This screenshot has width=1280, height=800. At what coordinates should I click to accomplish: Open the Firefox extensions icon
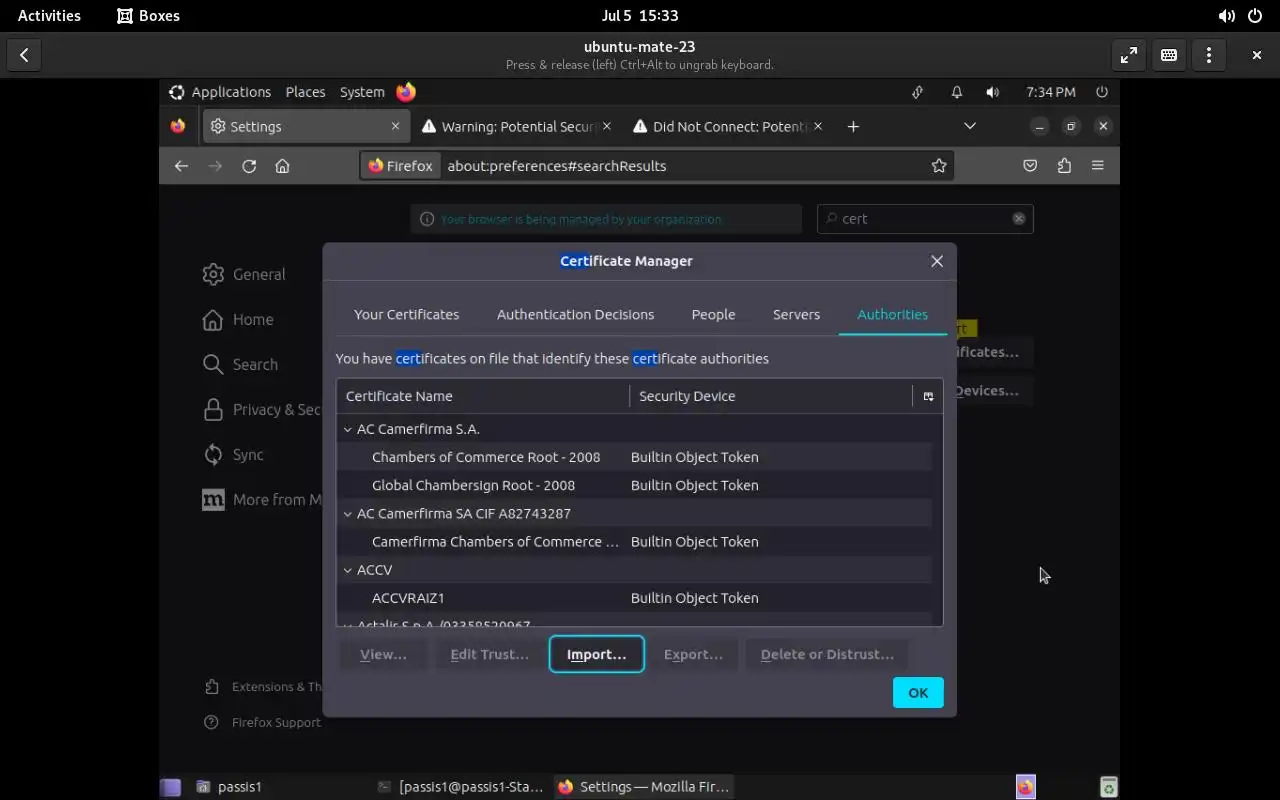(x=1064, y=166)
